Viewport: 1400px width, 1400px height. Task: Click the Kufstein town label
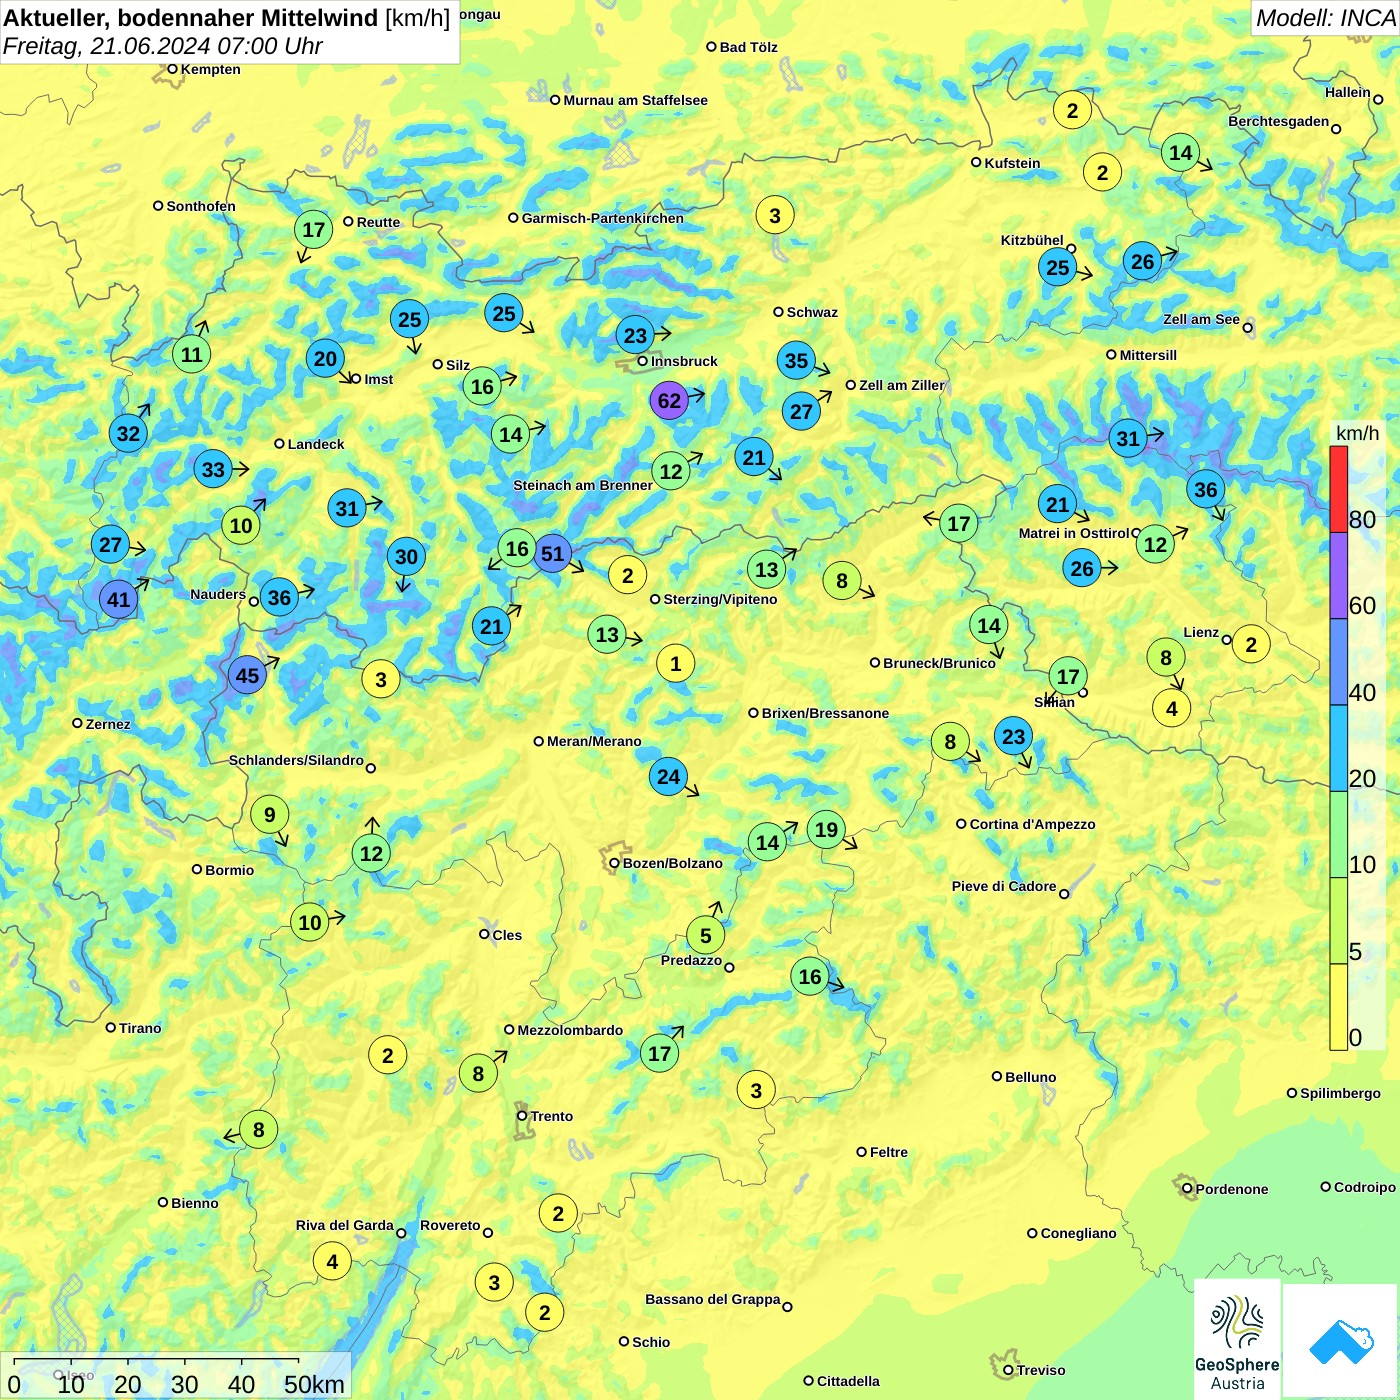1012,163
